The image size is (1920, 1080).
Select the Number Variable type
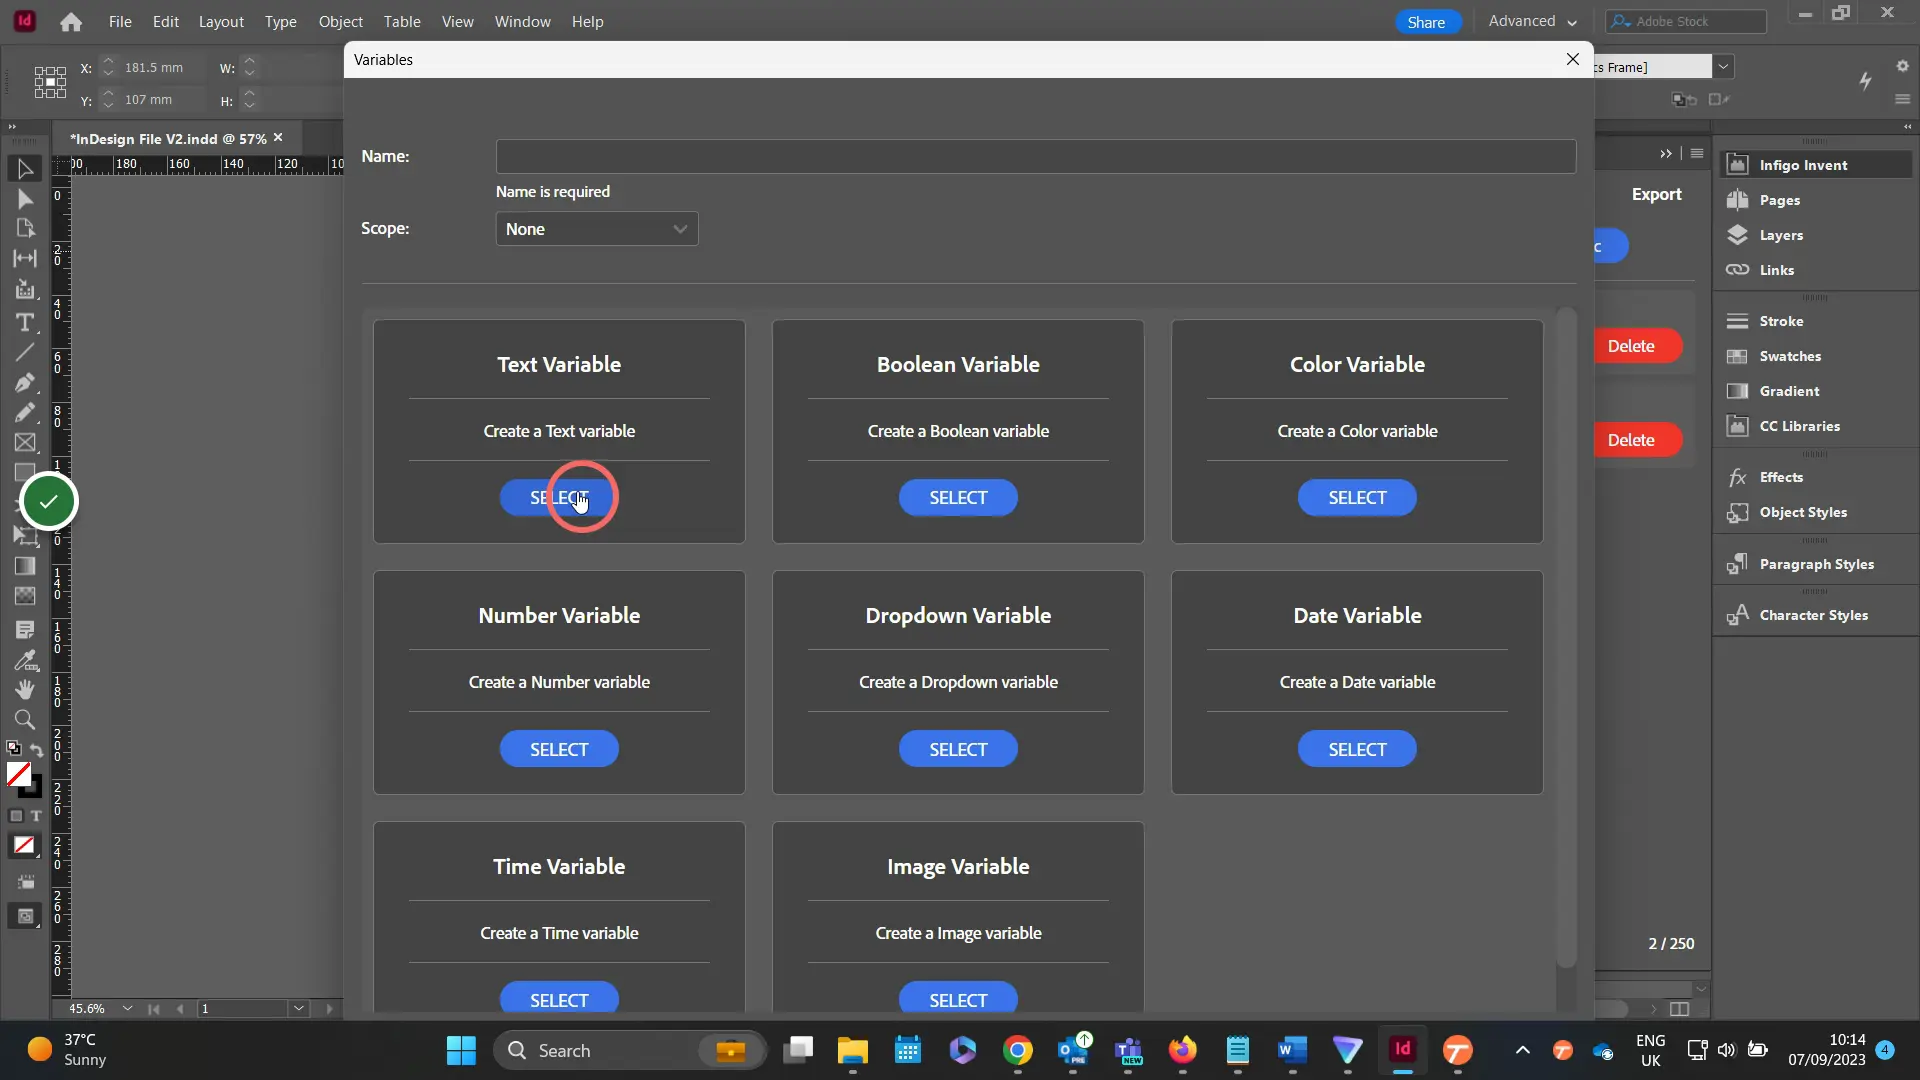559,749
